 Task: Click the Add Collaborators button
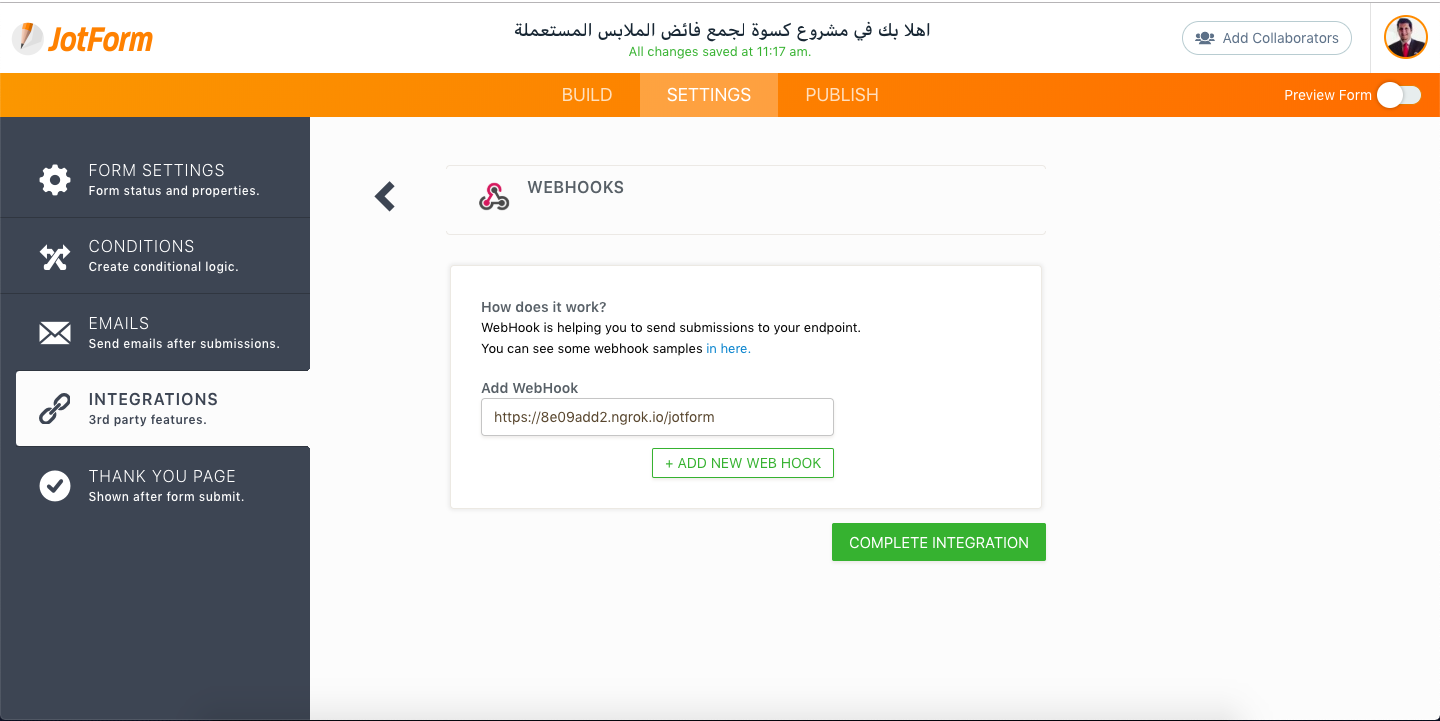tap(1266, 38)
